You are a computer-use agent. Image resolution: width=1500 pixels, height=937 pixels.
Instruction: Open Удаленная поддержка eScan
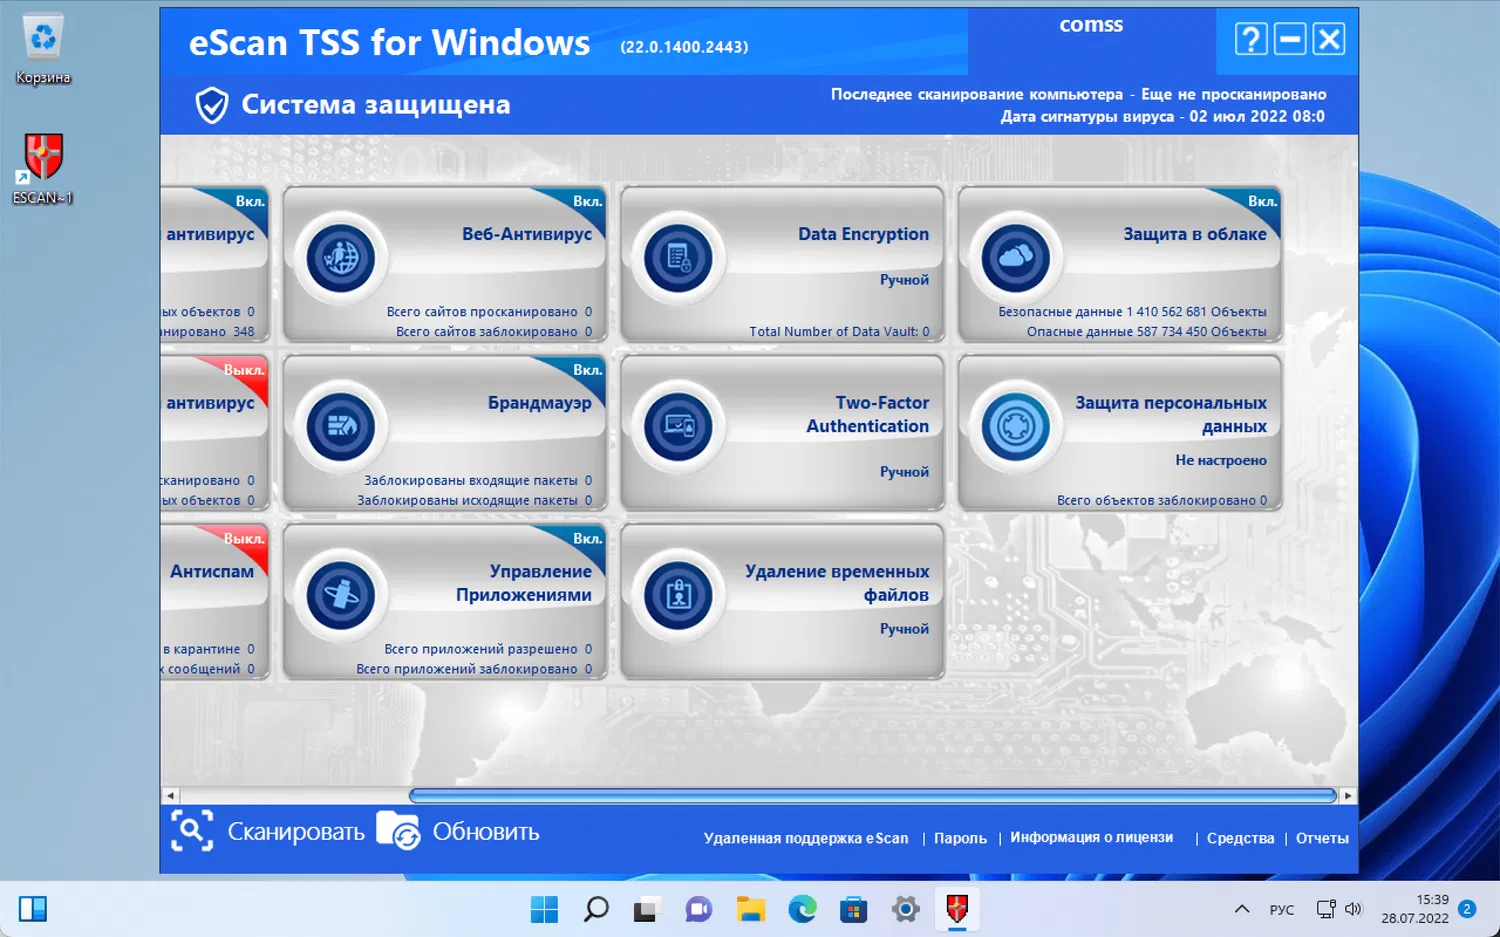click(x=806, y=838)
